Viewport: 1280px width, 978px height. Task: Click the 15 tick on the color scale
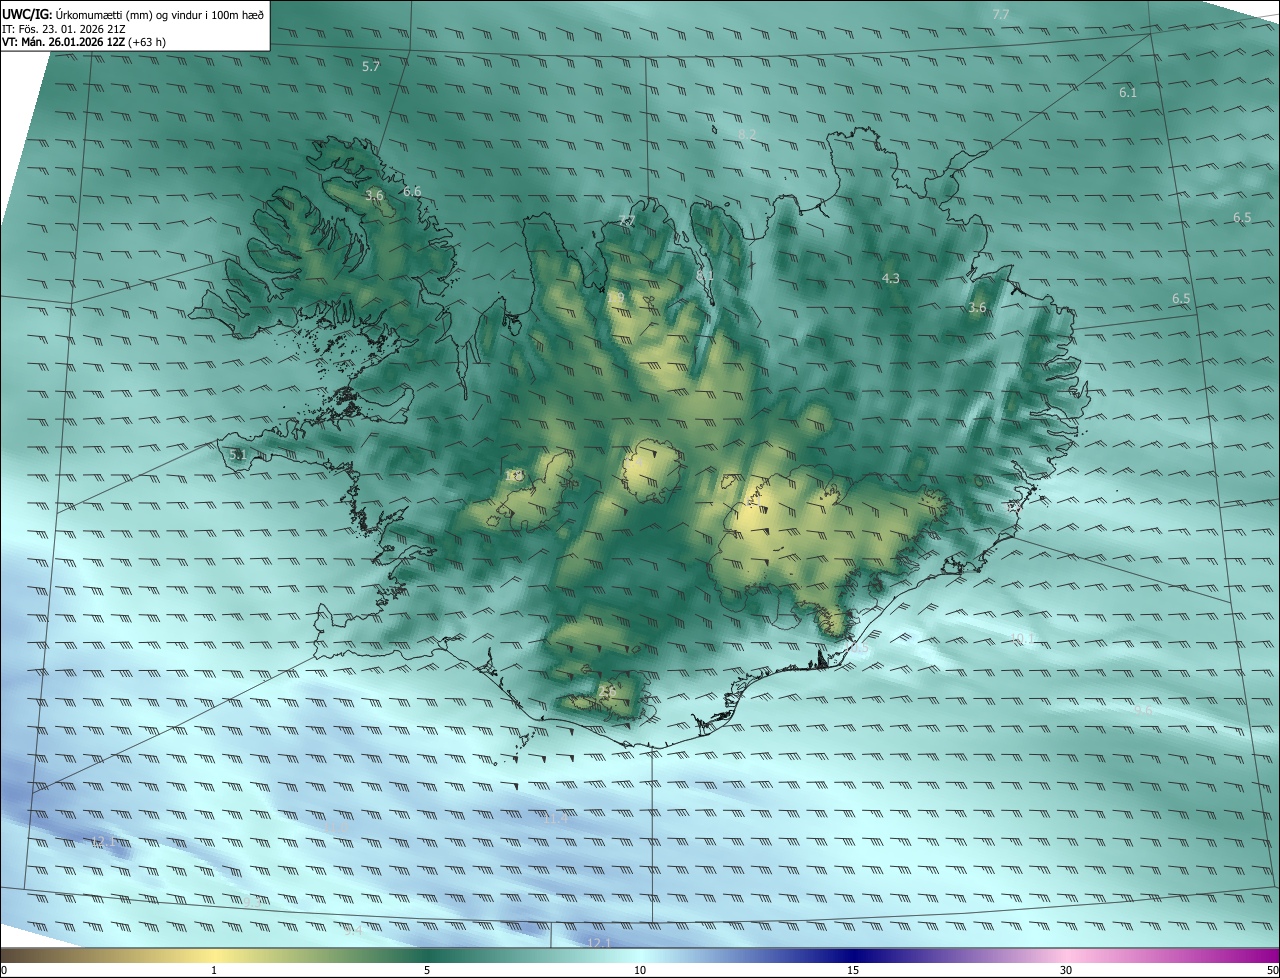(x=853, y=970)
